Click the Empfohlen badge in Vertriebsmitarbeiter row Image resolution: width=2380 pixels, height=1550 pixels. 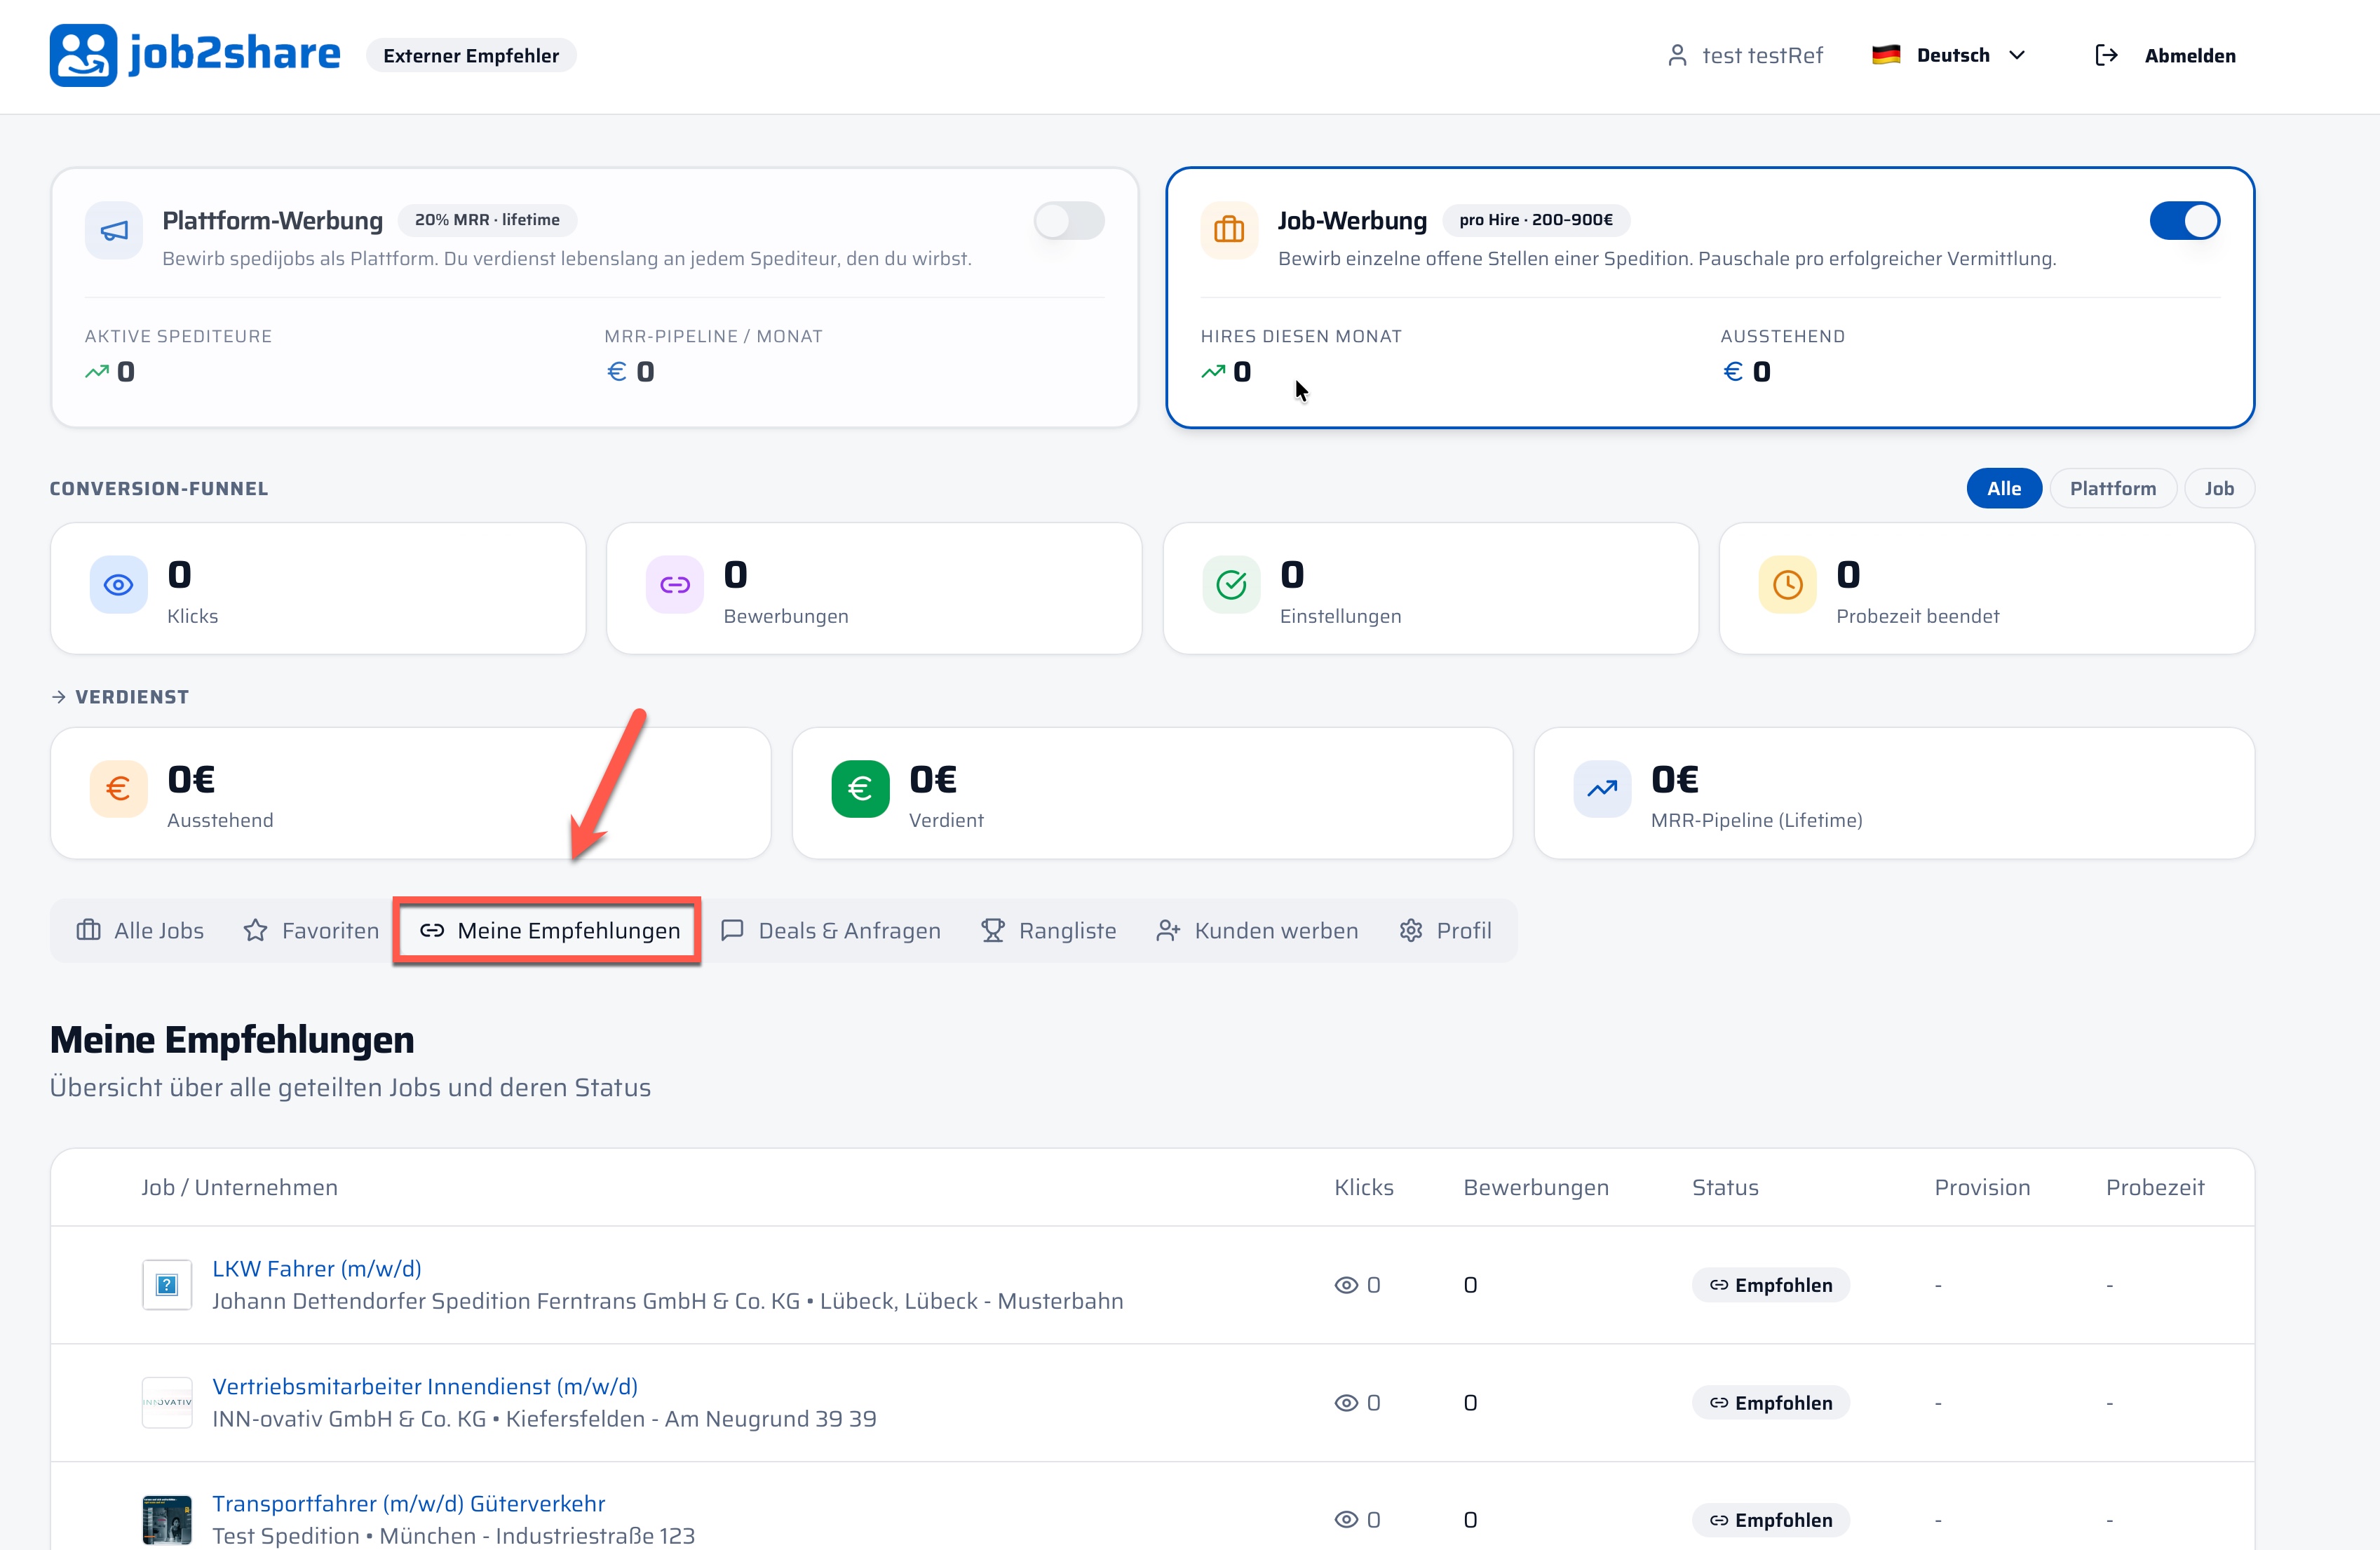point(1771,1403)
